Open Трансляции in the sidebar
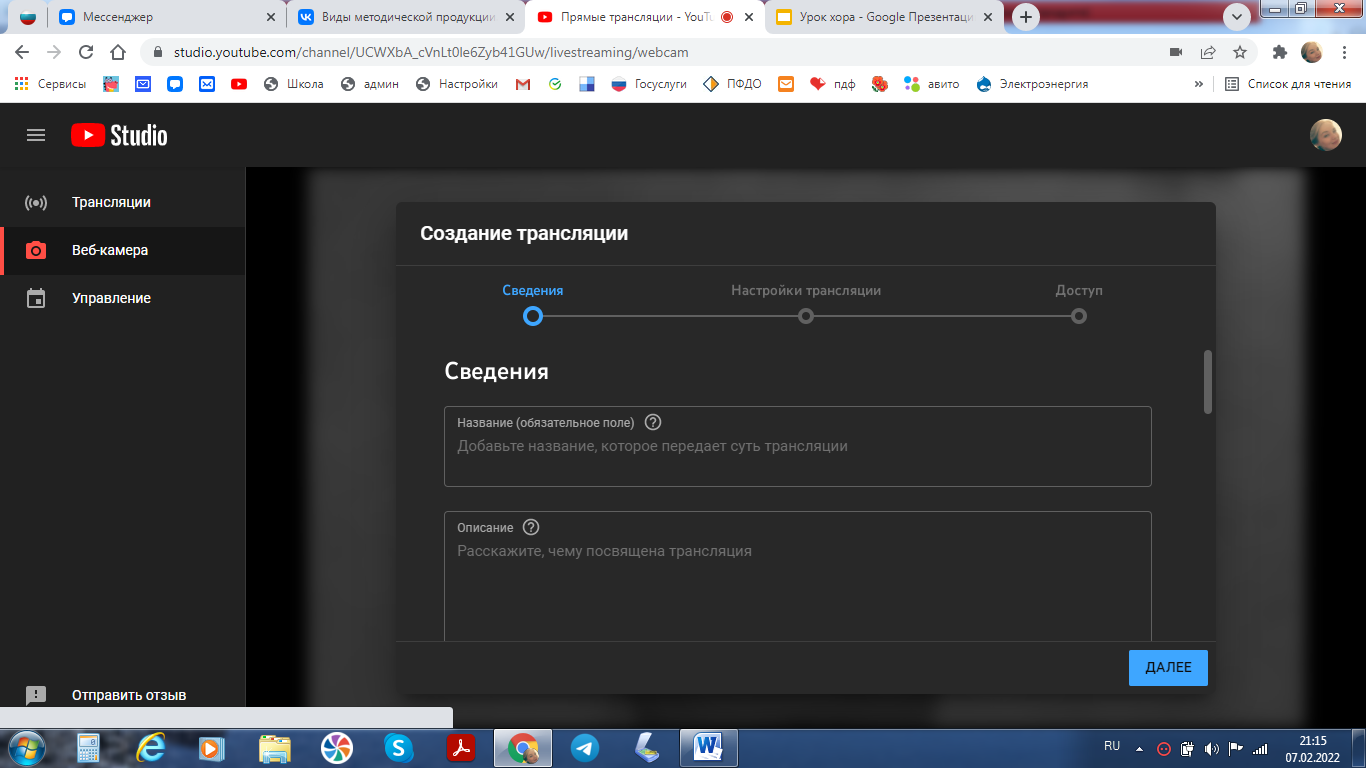Image resolution: width=1366 pixels, height=768 pixels. pos(122,202)
